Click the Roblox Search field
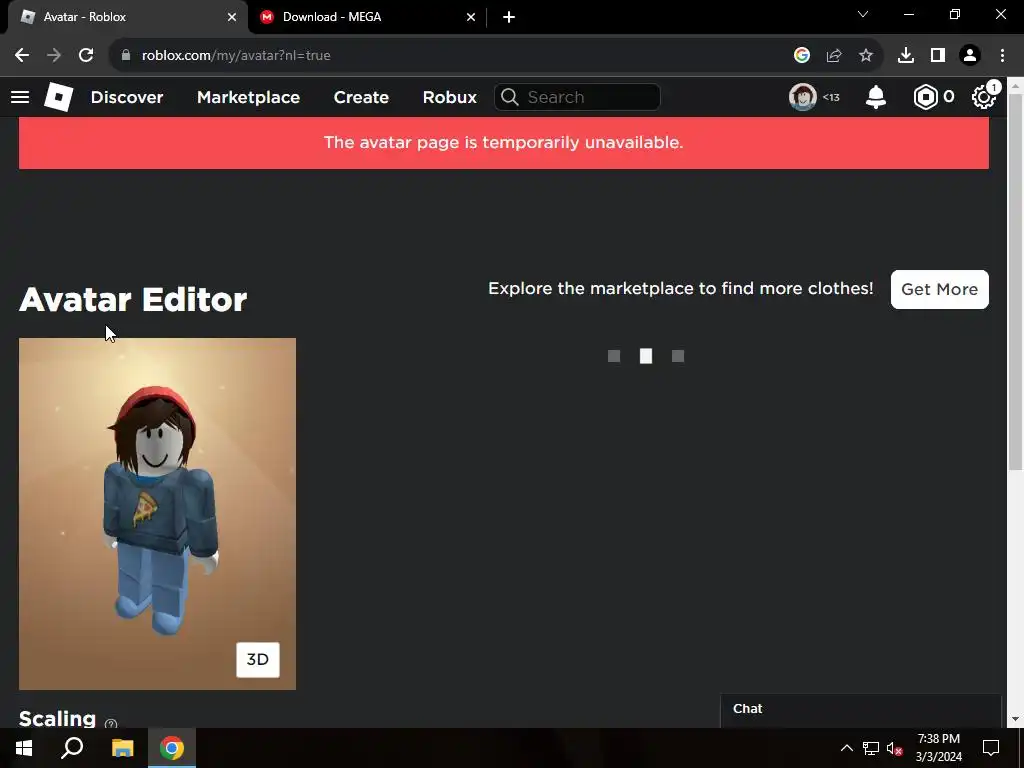 (577, 97)
